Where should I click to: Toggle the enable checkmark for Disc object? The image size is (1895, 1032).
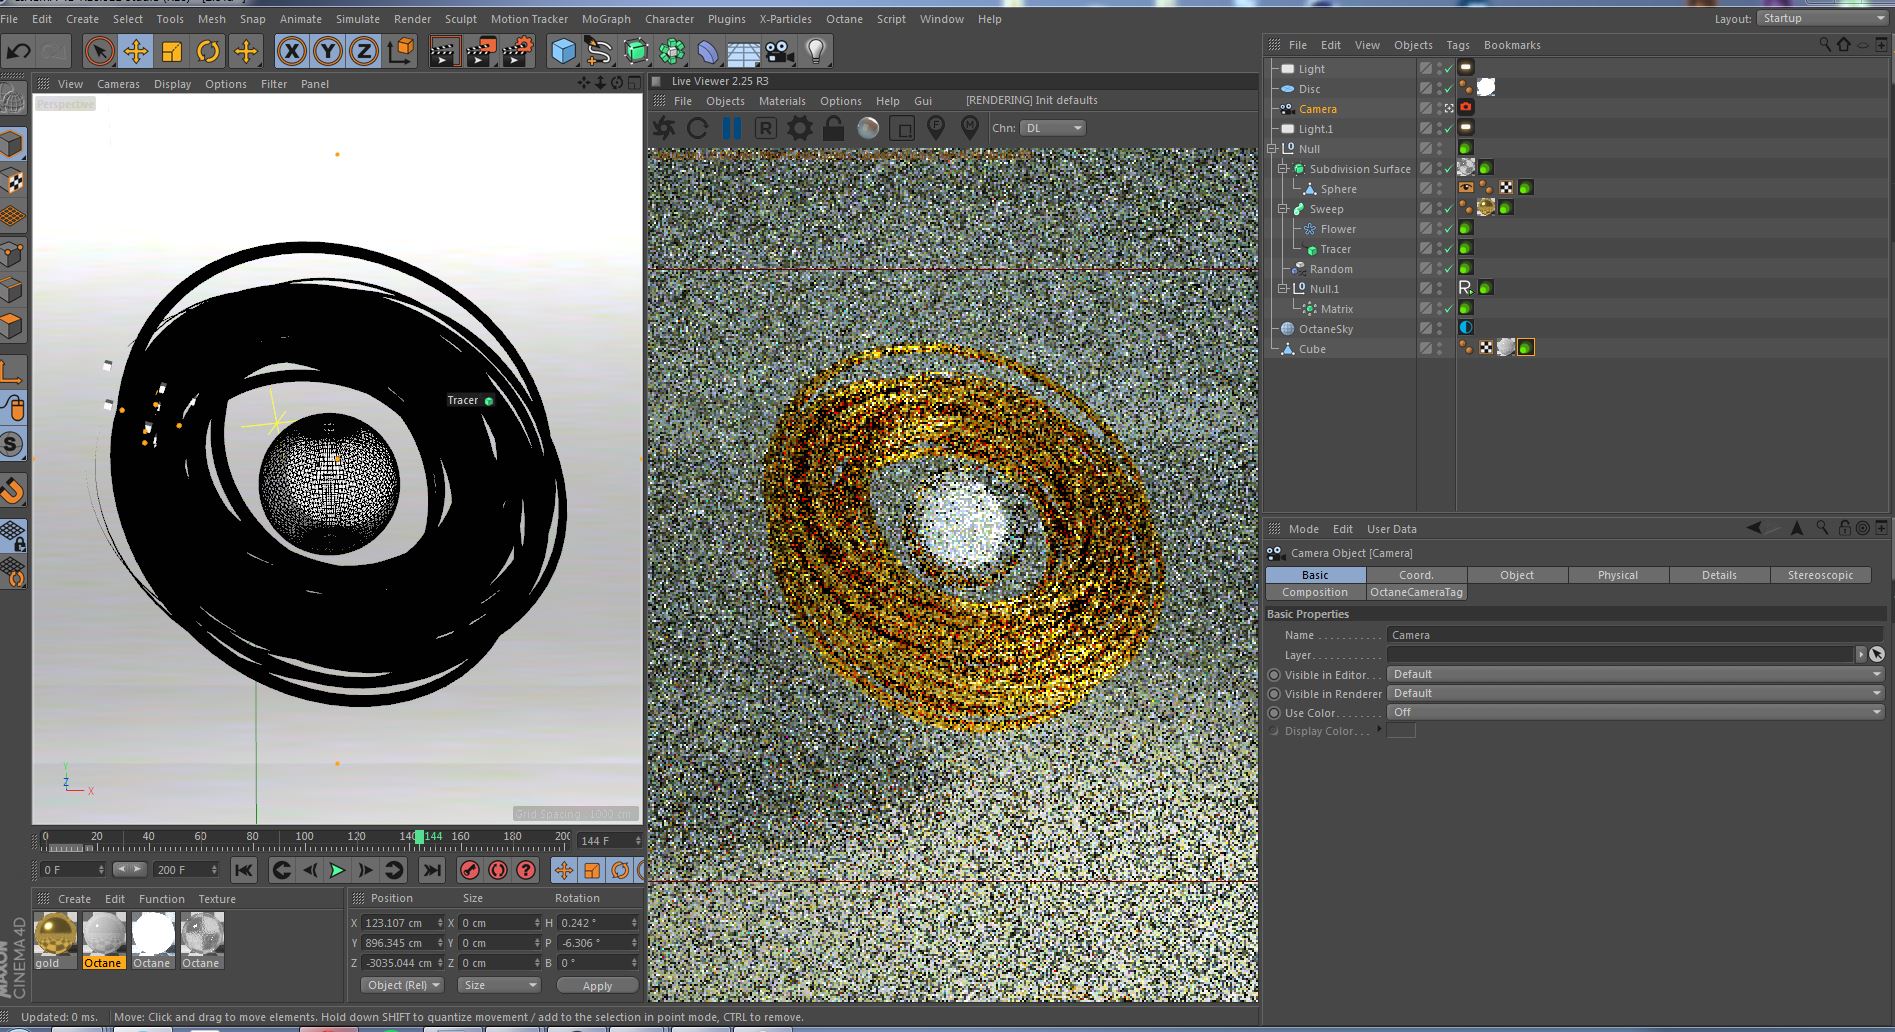1448,89
